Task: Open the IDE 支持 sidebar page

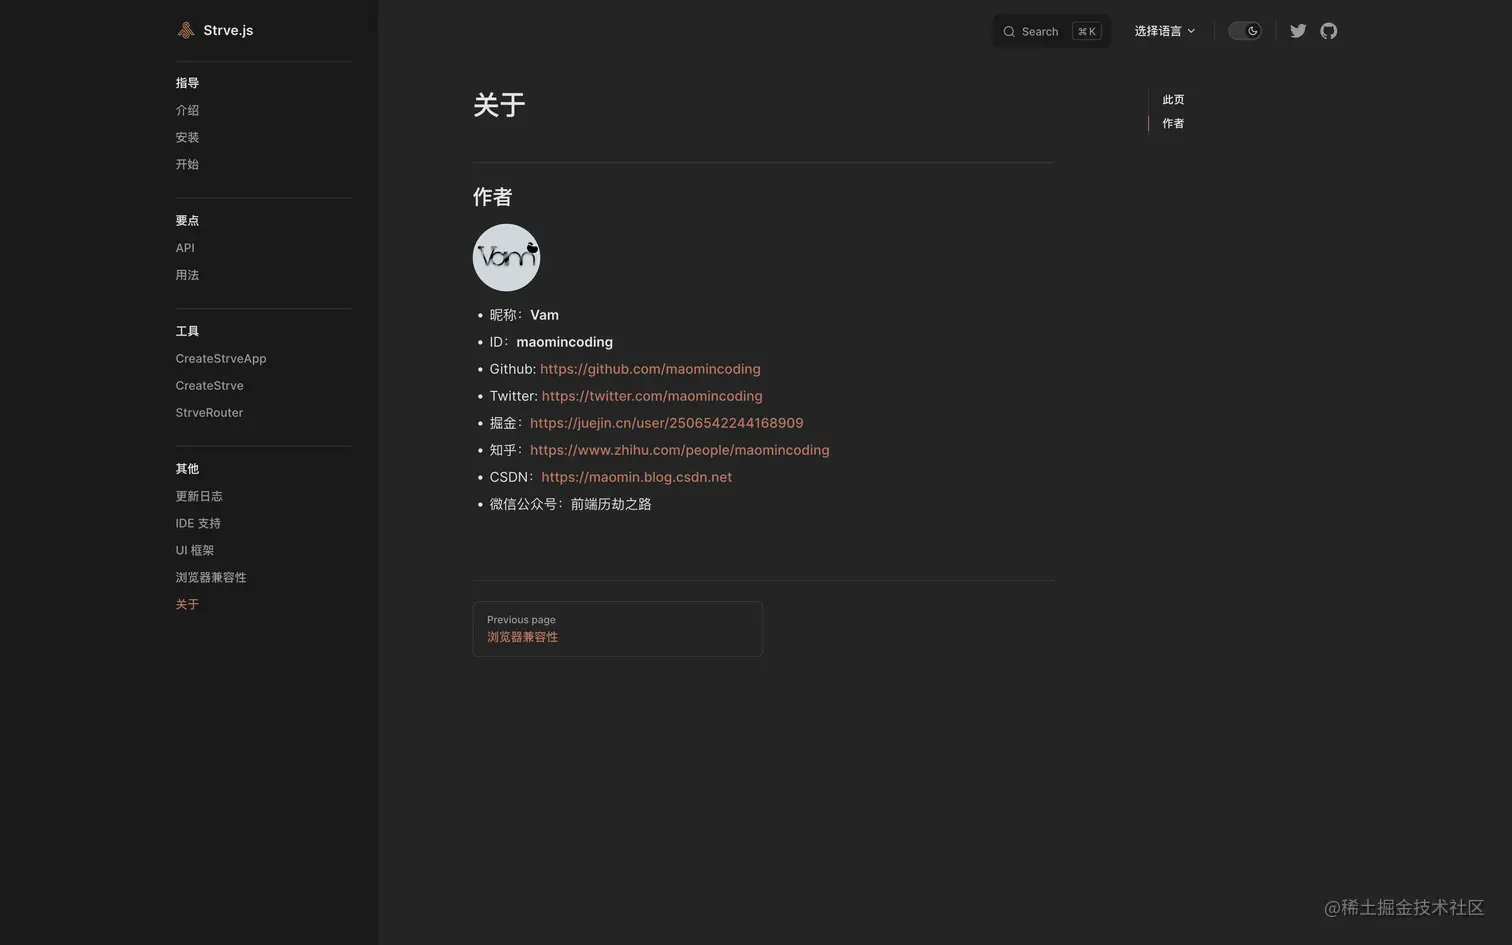Action: pos(198,523)
